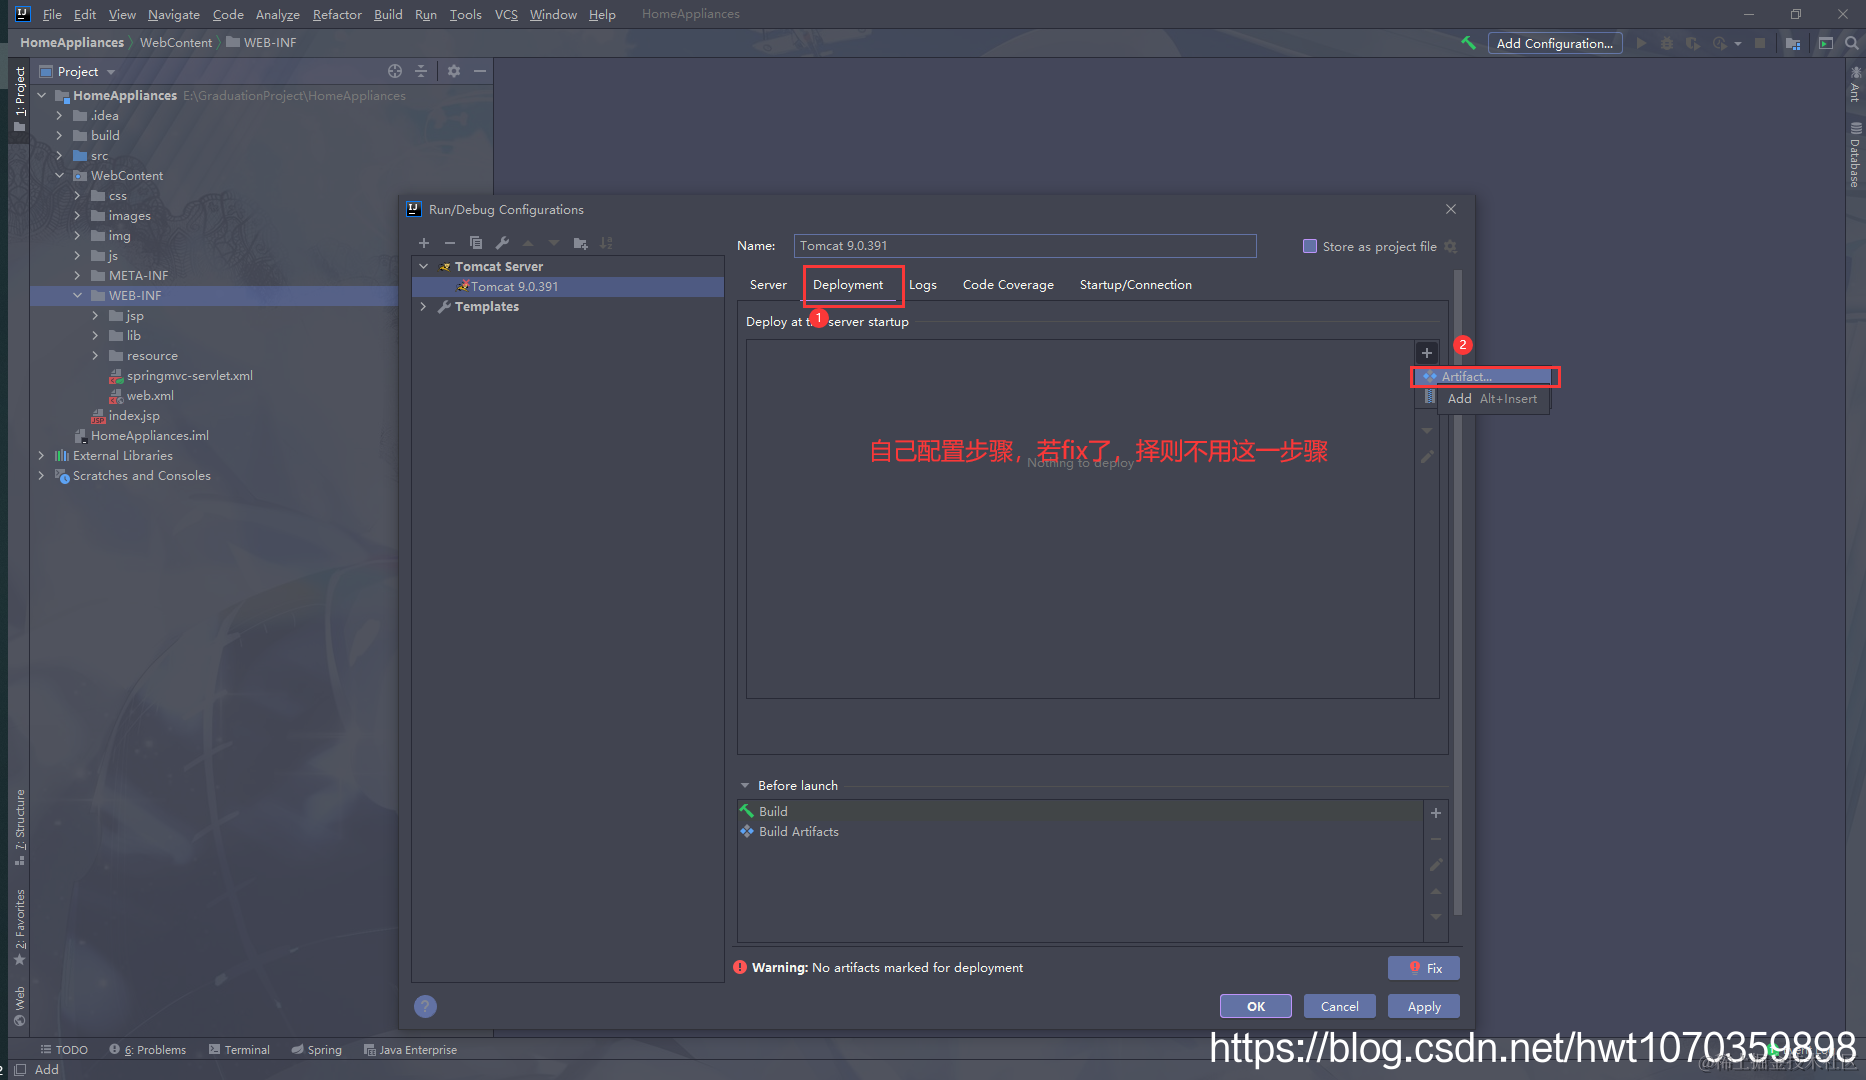Screen dimensions: 1866x1080
Task: Switch to the Logs tab
Action: (x=922, y=285)
